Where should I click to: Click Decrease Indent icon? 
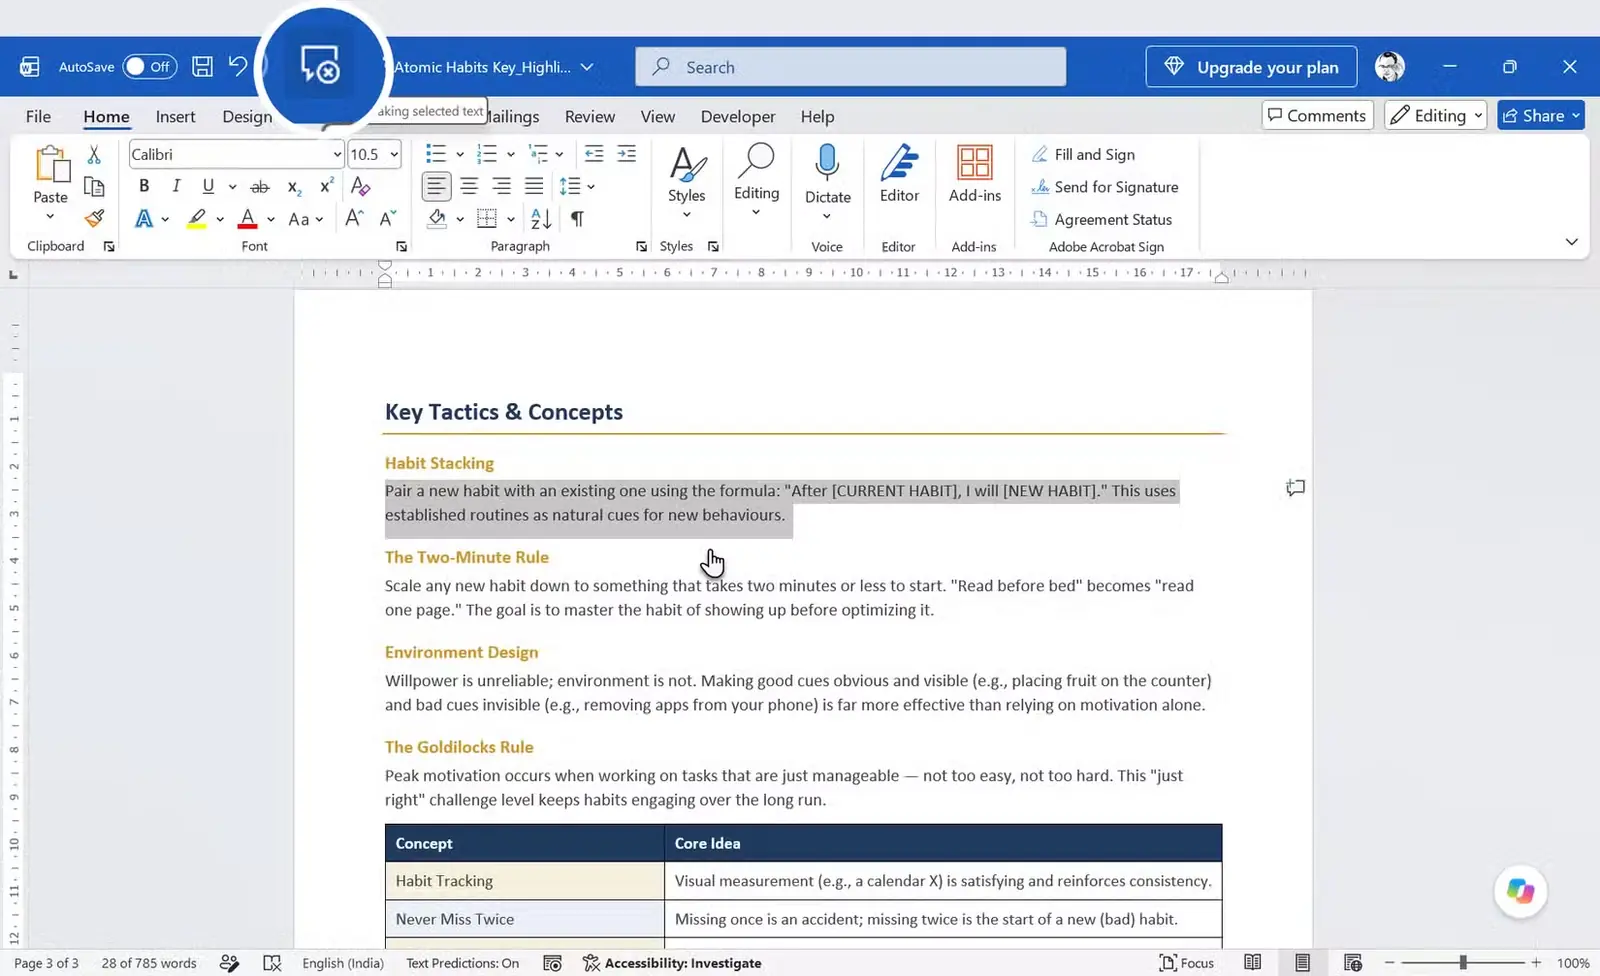coord(594,154)
